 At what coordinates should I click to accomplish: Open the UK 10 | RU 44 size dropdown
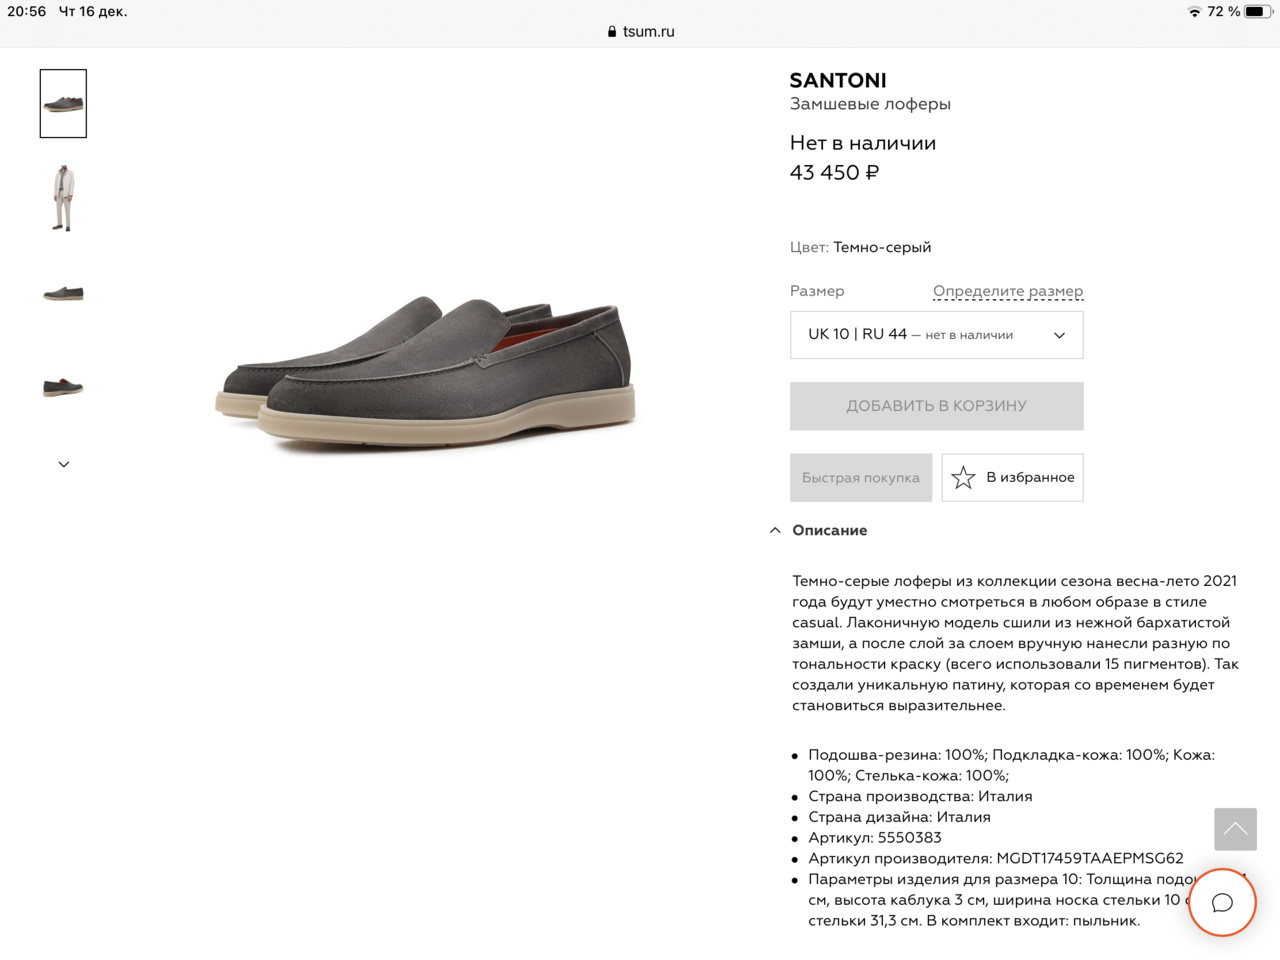coord(936,335)
